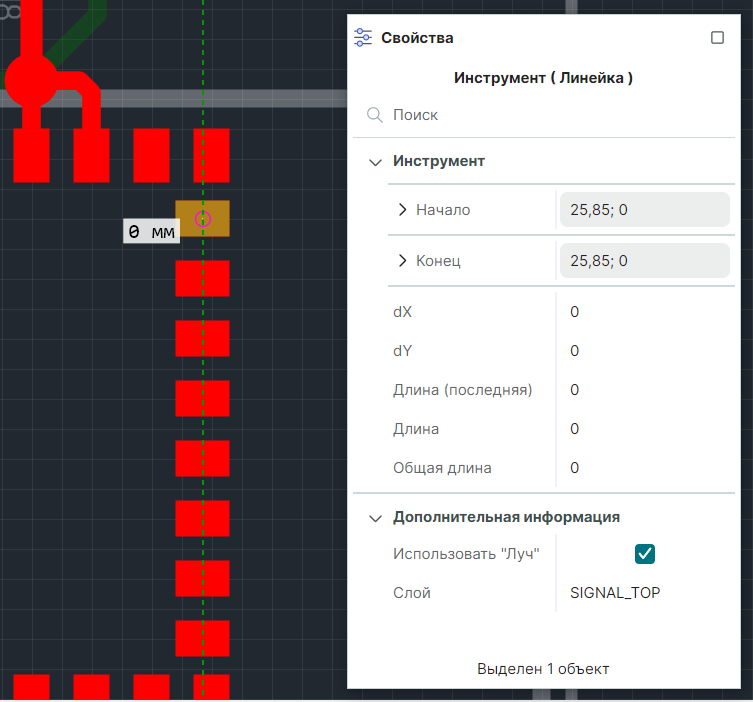The width and height of the screenshot is (753, 702).
Task: Click the large red circular via
Action: [x=30, y=80]
